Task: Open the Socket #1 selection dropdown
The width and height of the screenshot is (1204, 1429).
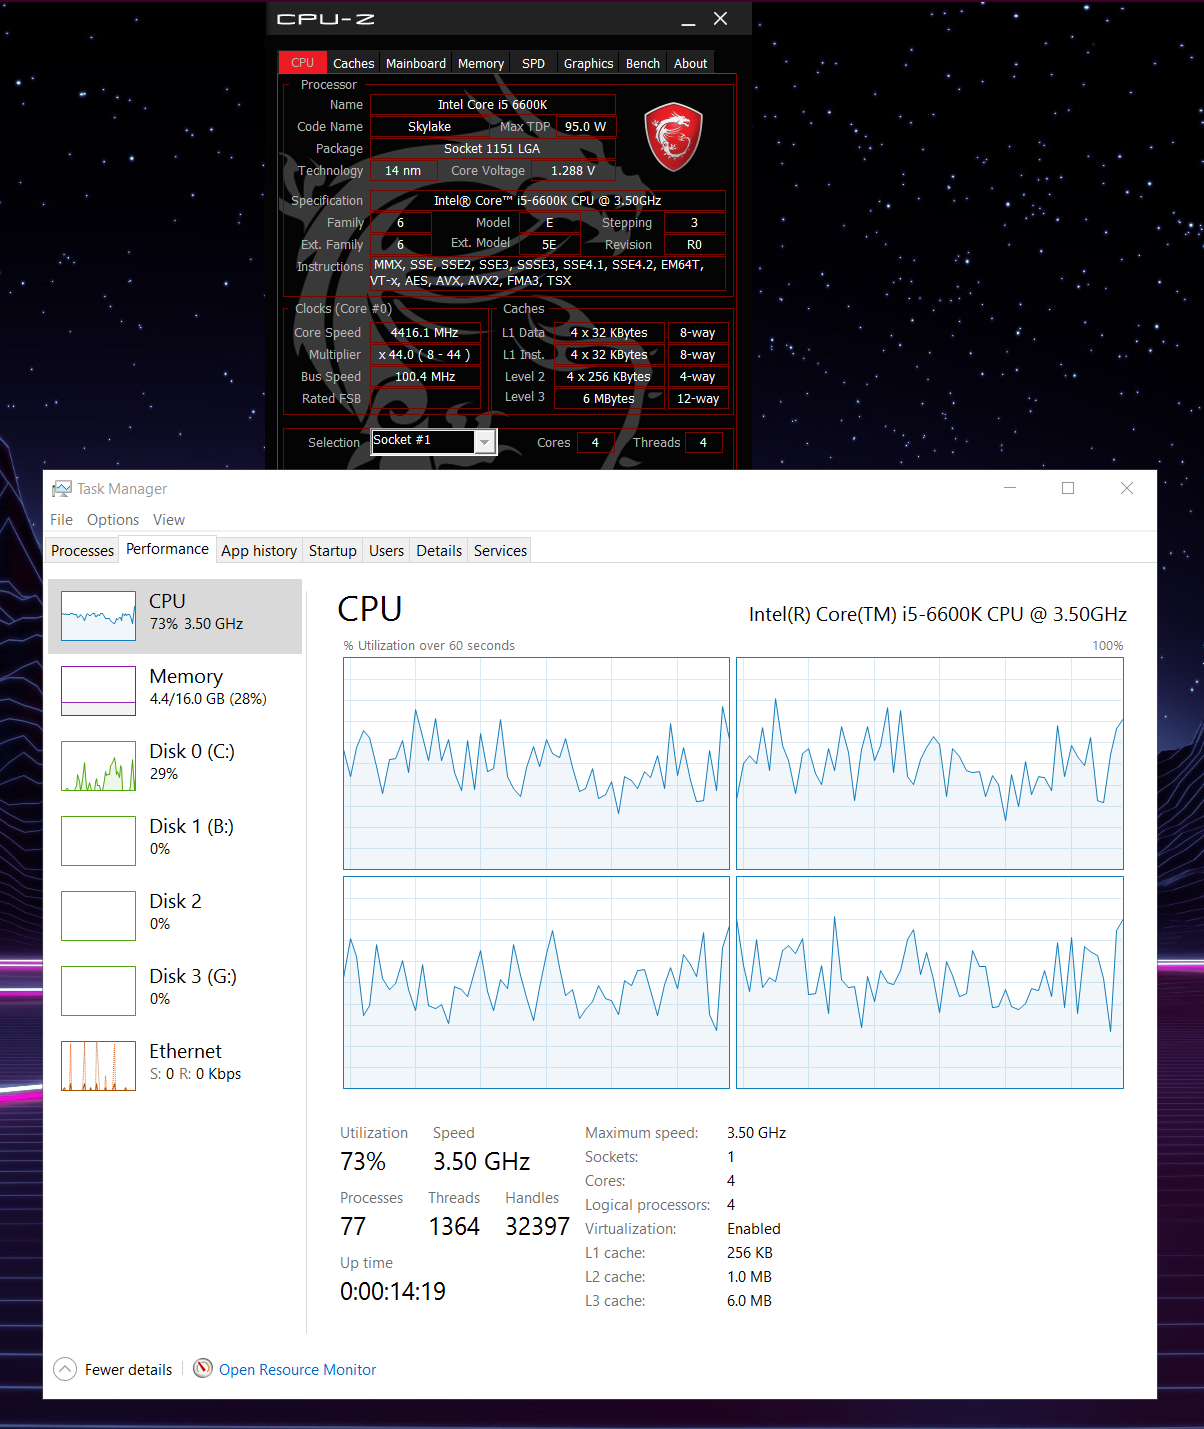Action: coord(485,441)
